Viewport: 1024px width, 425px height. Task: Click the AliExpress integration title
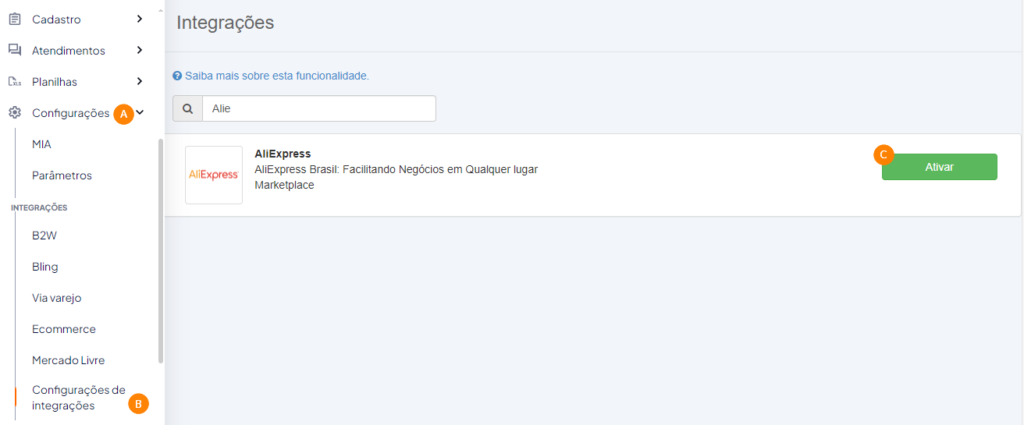coord(282,154)
